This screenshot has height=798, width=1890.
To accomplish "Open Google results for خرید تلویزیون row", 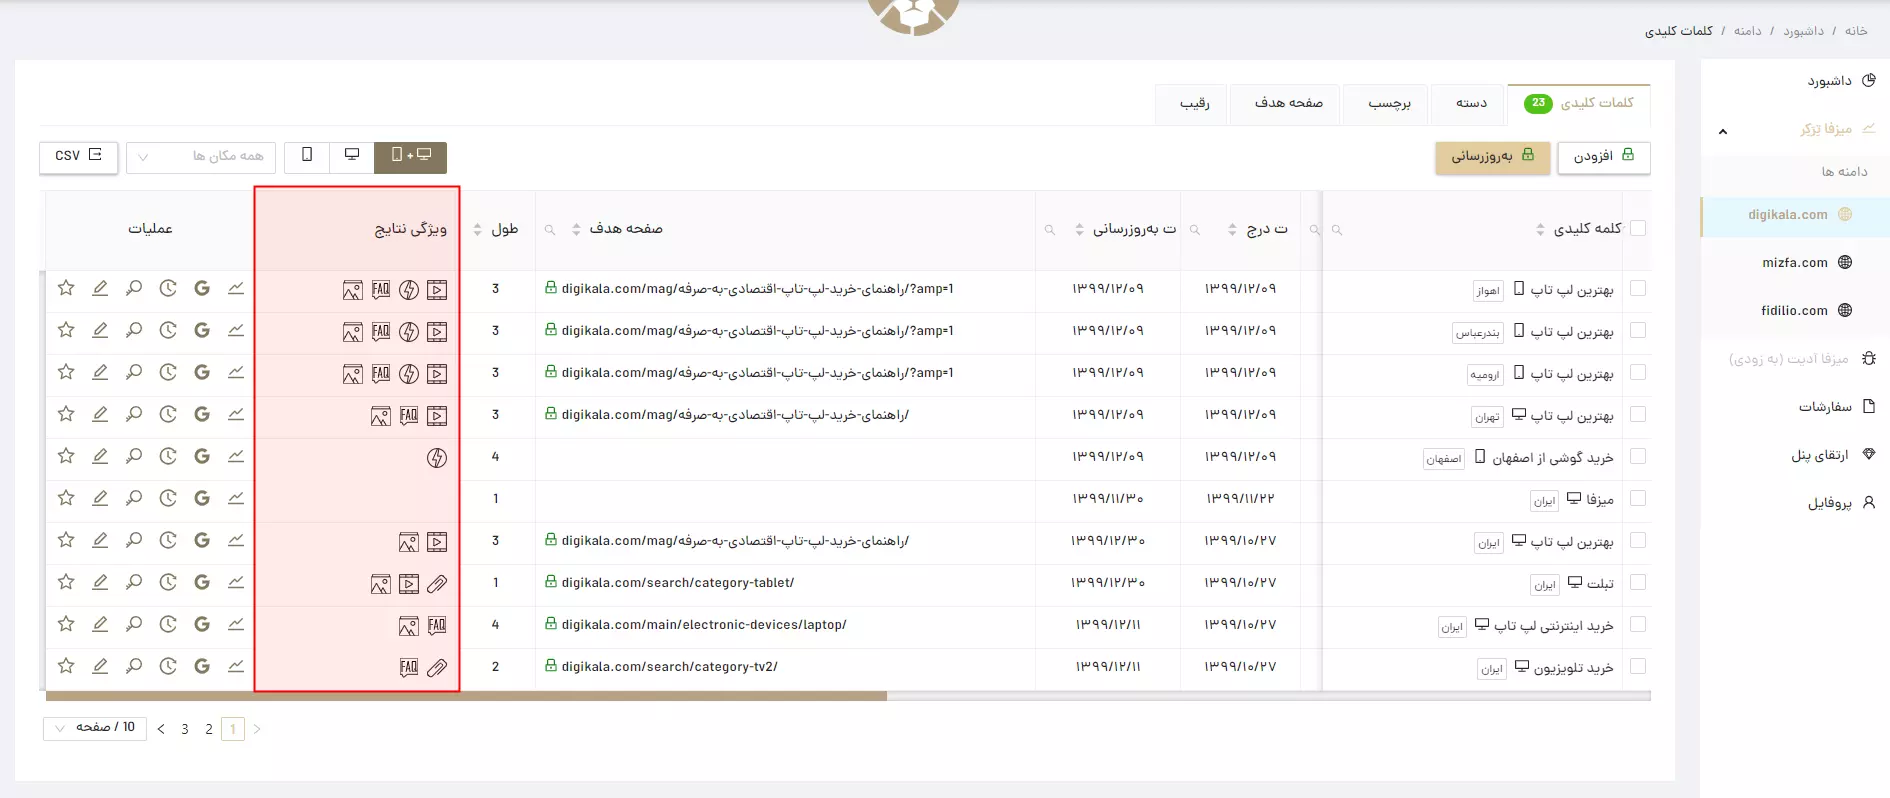I will (202, 666).
